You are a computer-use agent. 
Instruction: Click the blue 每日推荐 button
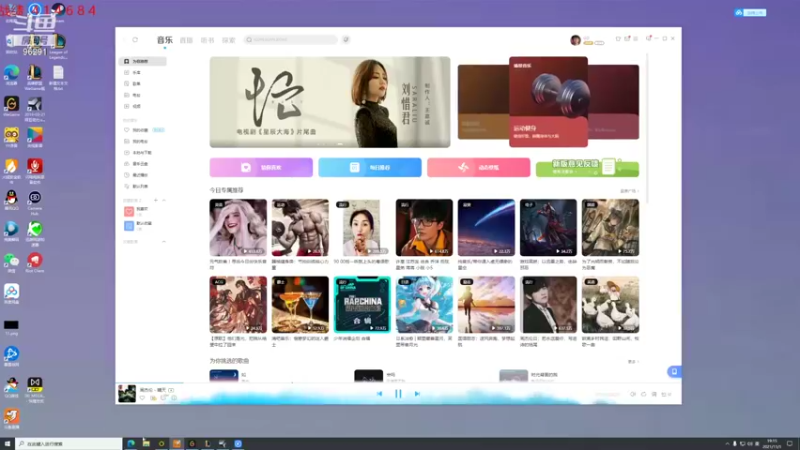pyautogui.click(x=370, y=167)
